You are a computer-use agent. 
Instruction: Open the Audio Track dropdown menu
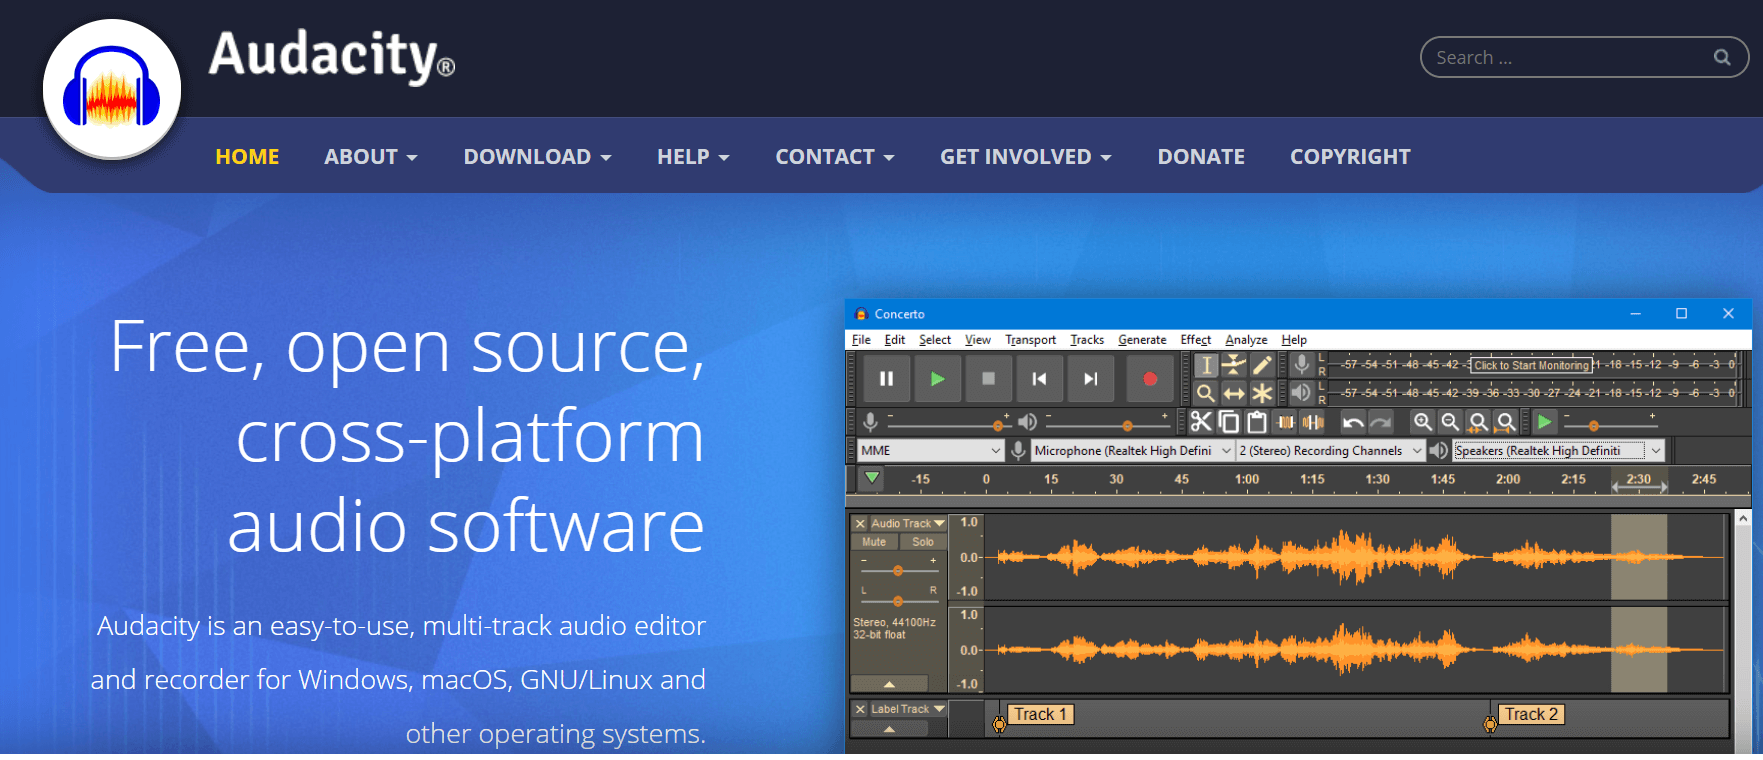click(908, 523)
